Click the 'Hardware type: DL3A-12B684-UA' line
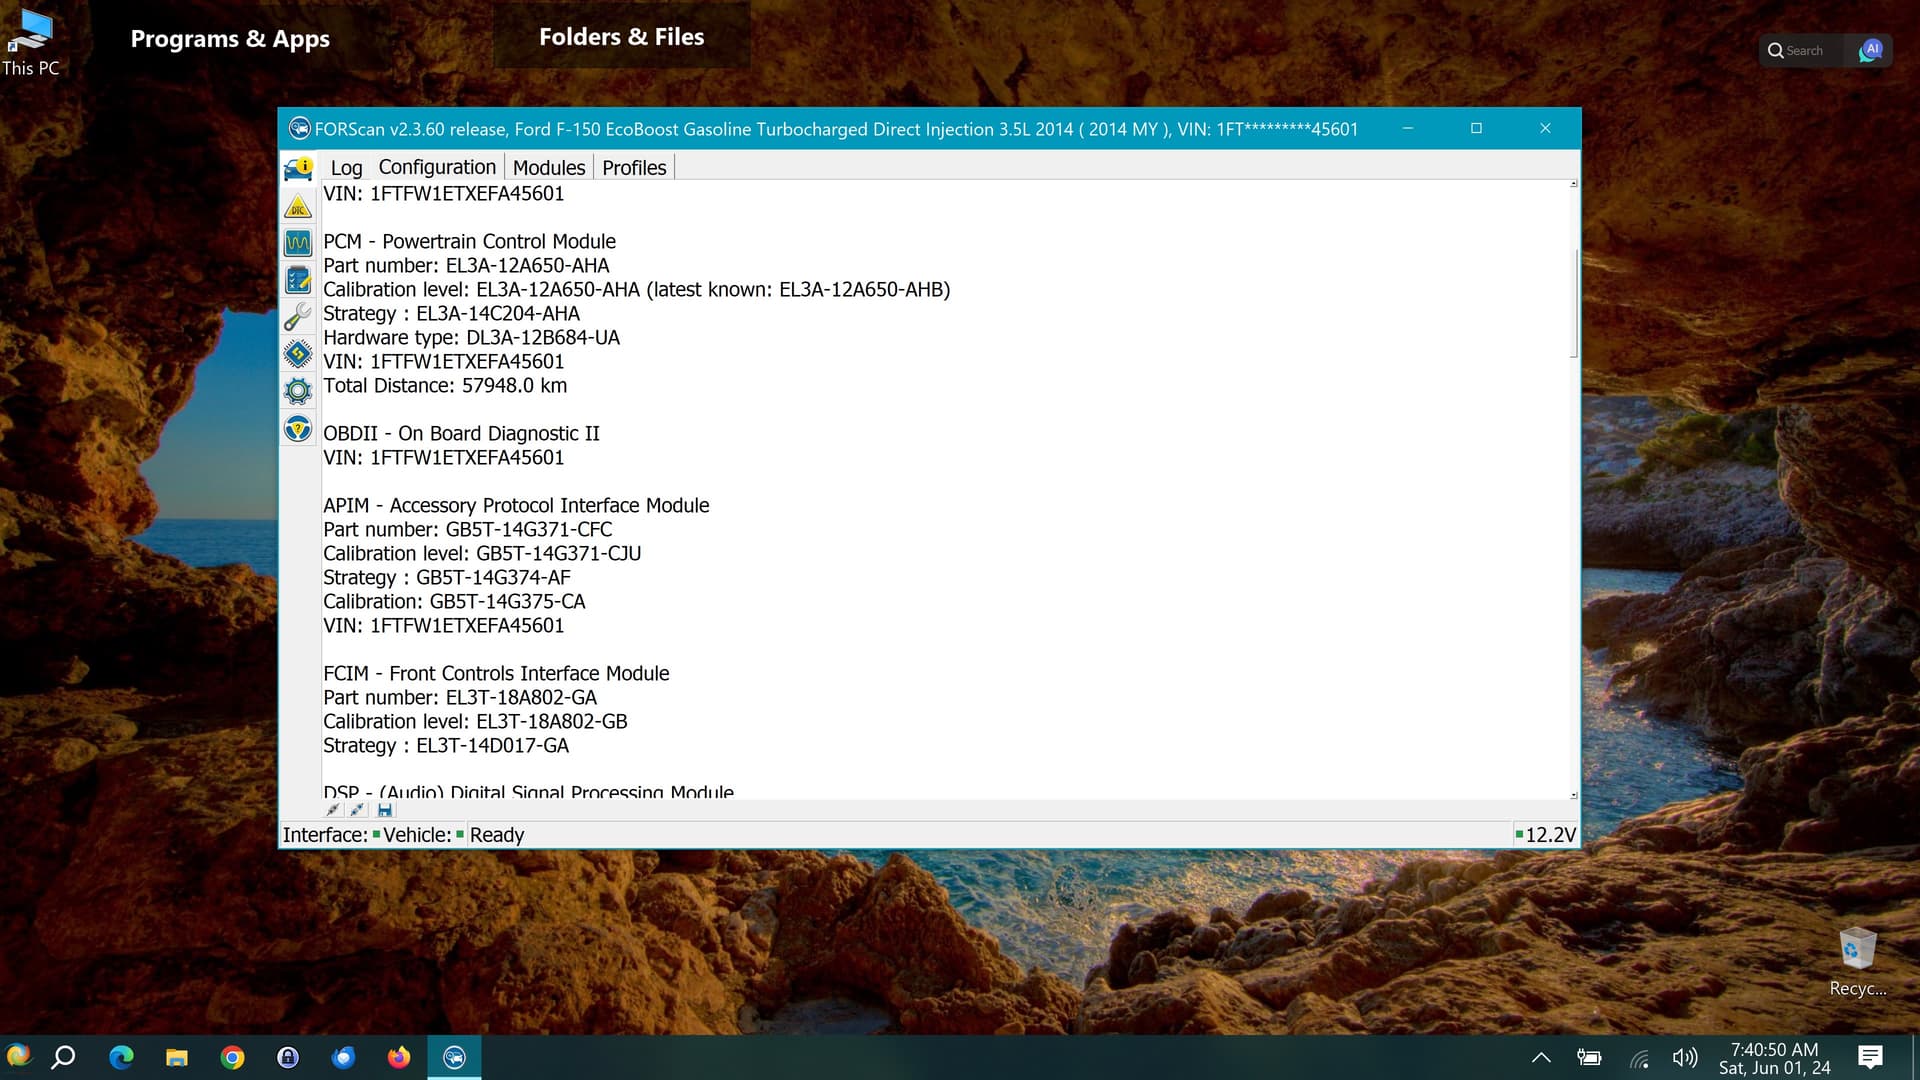The height and width of the screenshot is (1080, 1920). point(471,337)
